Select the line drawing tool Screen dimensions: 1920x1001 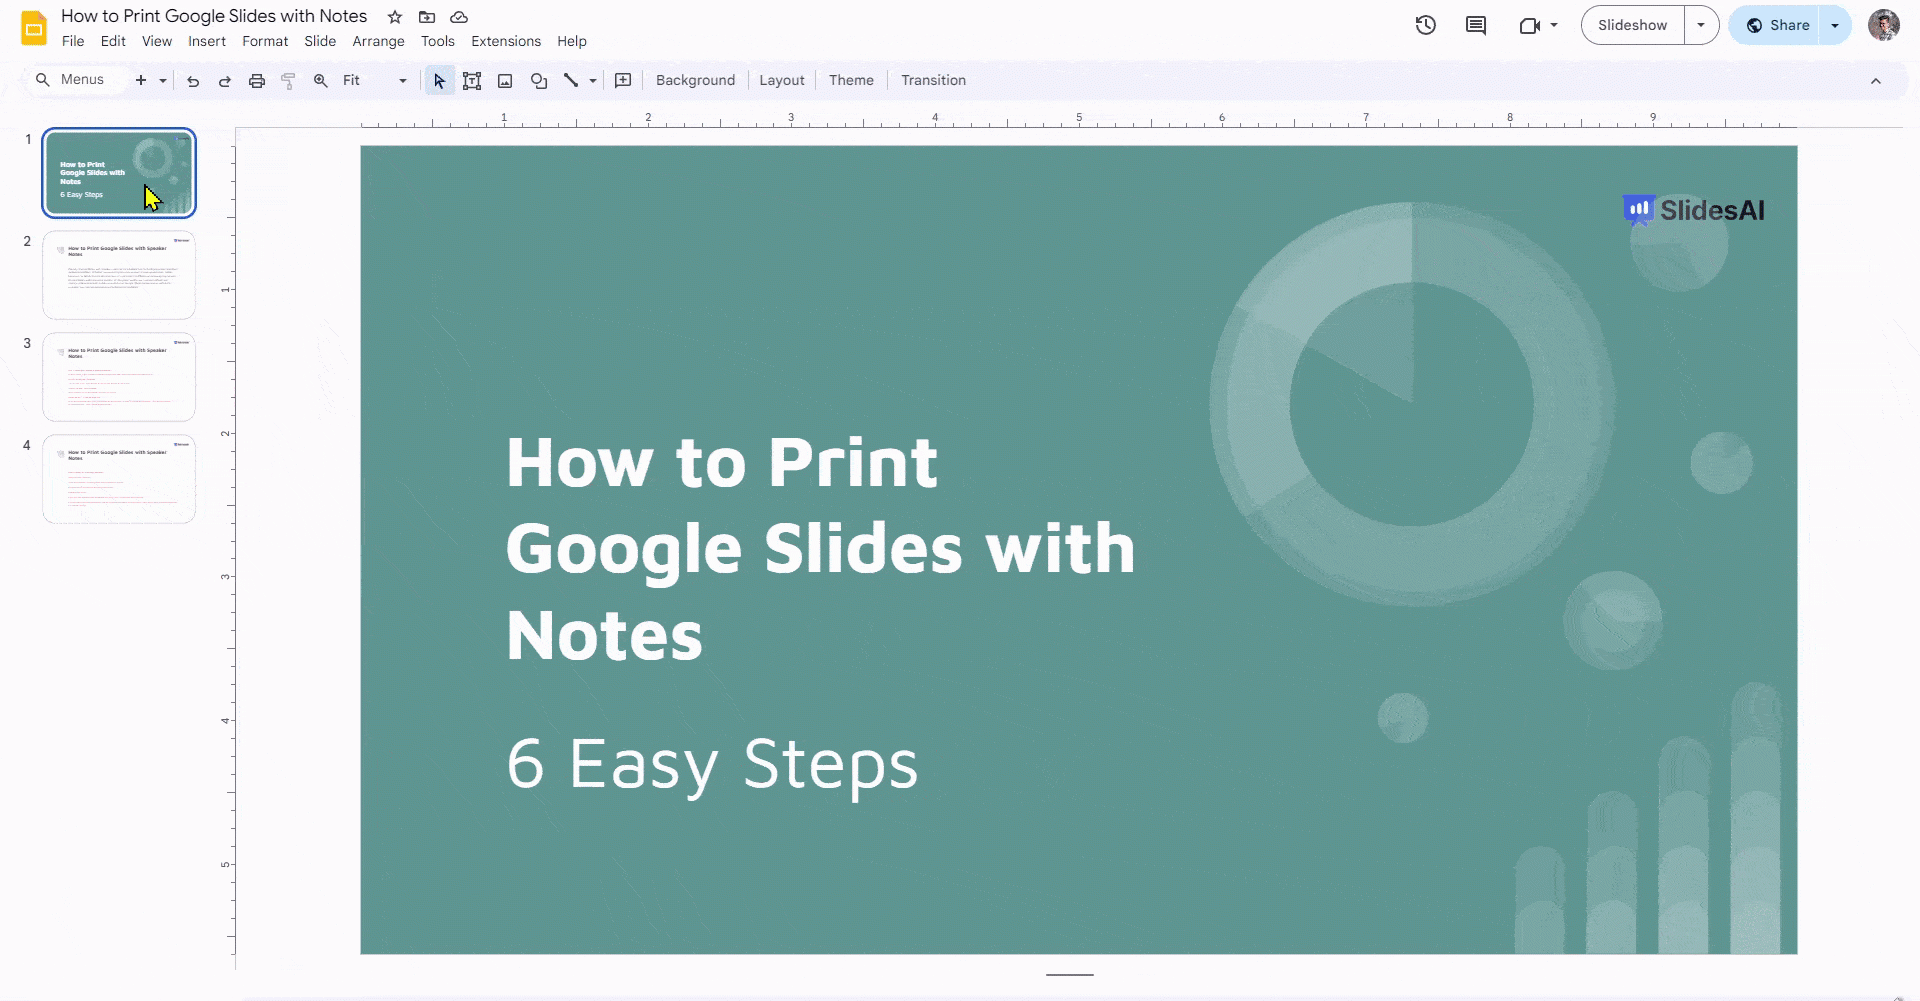(571, 80)
